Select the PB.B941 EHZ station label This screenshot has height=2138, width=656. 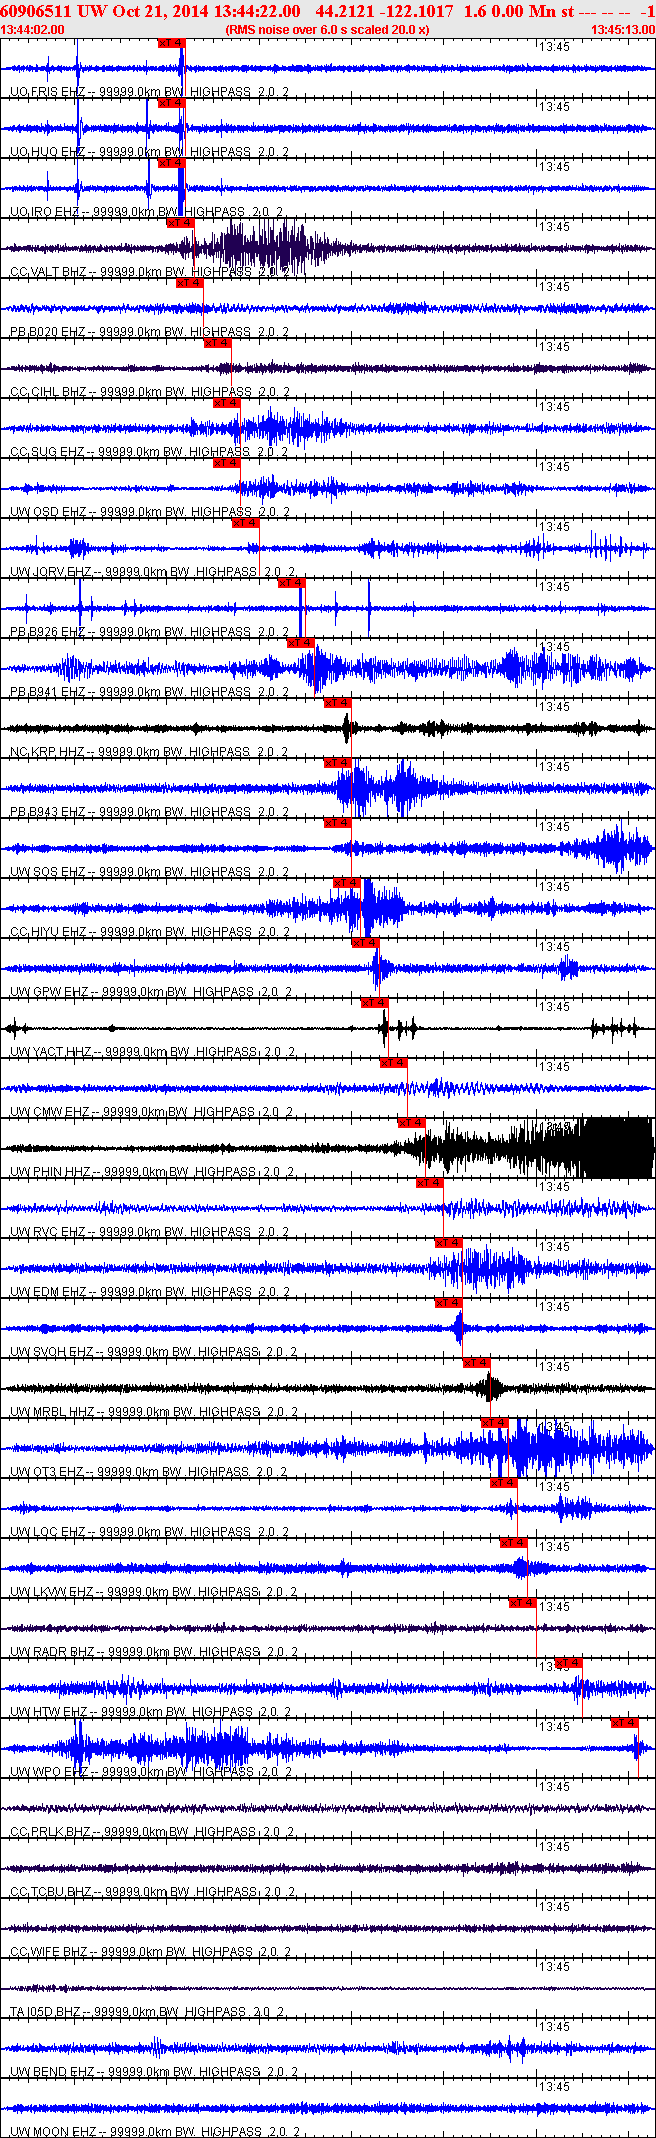click(149, 692)
